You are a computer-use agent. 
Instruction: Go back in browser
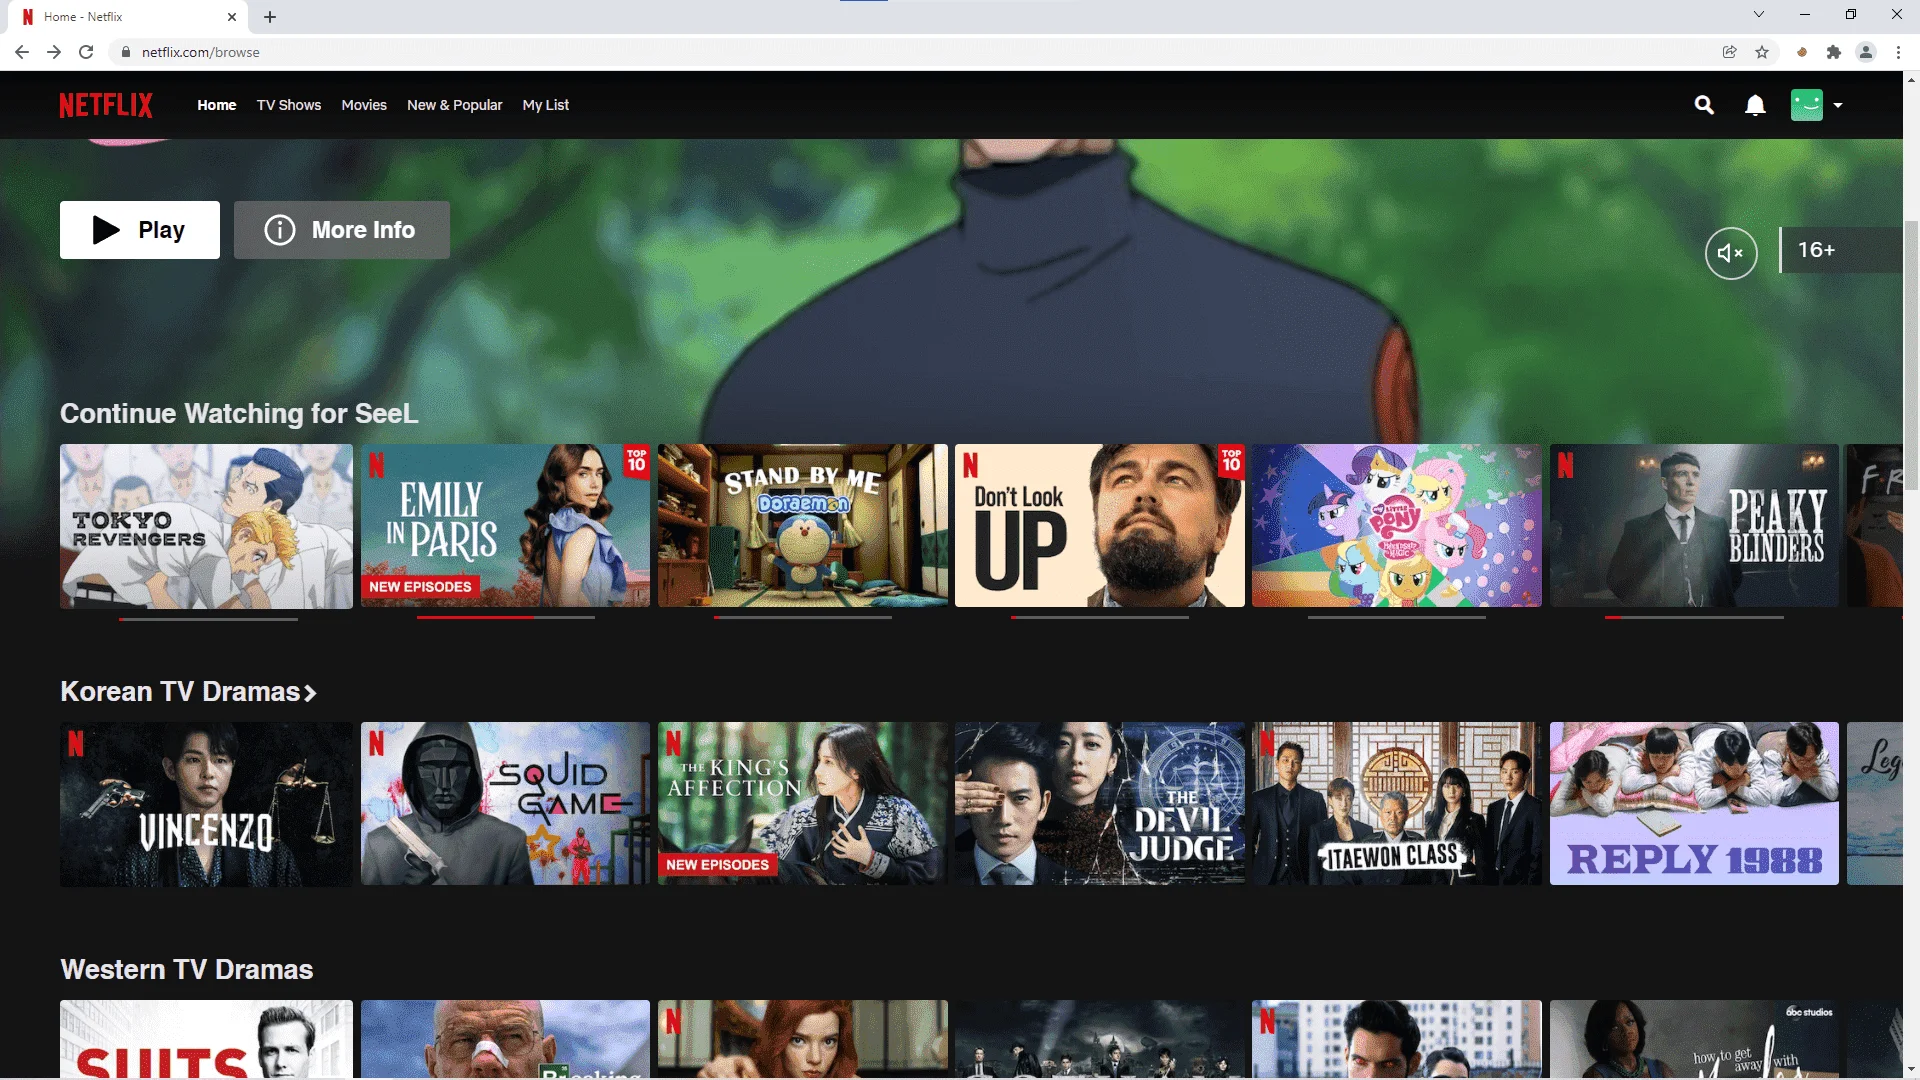[x=22, y=52]
